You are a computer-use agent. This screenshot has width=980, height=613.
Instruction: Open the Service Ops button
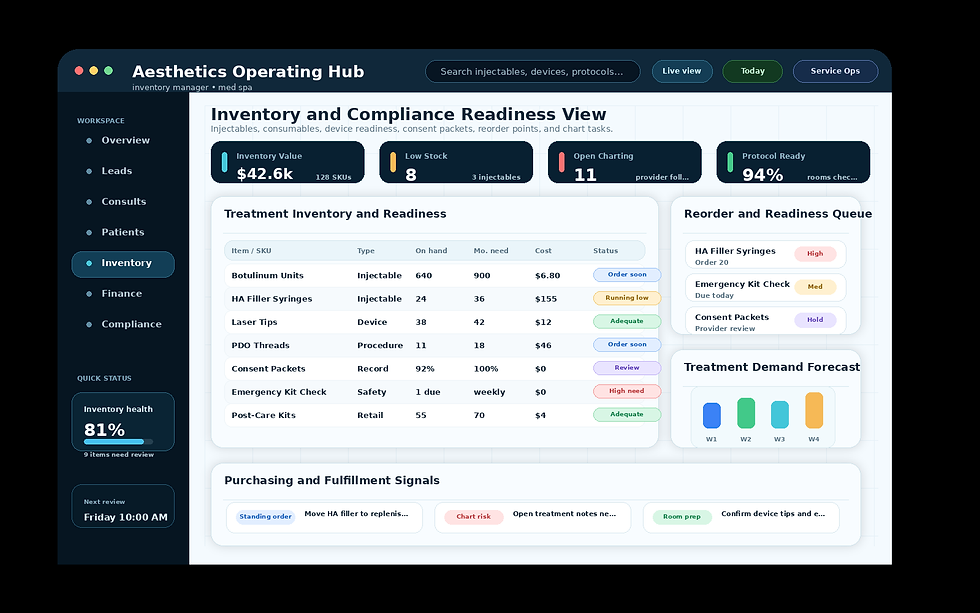click(835, 71)
